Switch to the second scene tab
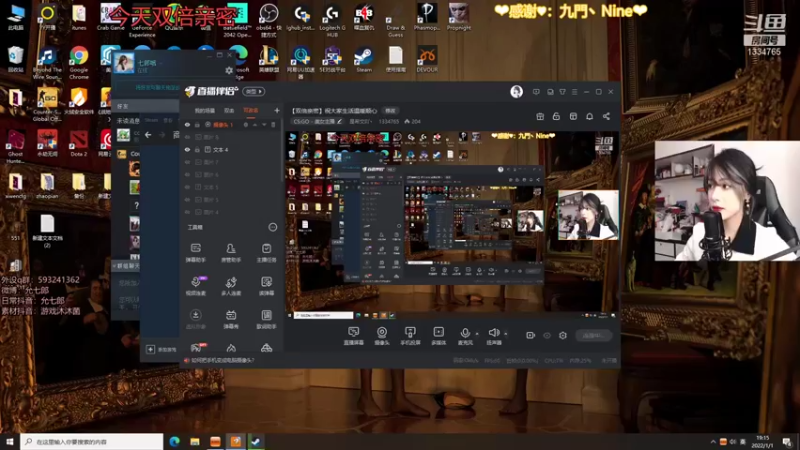 click(229, 111)
